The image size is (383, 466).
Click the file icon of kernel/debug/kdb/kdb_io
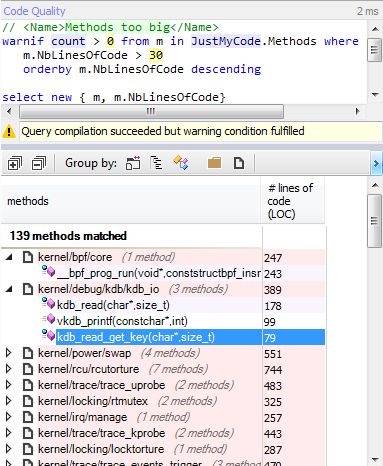pos(28,289)
